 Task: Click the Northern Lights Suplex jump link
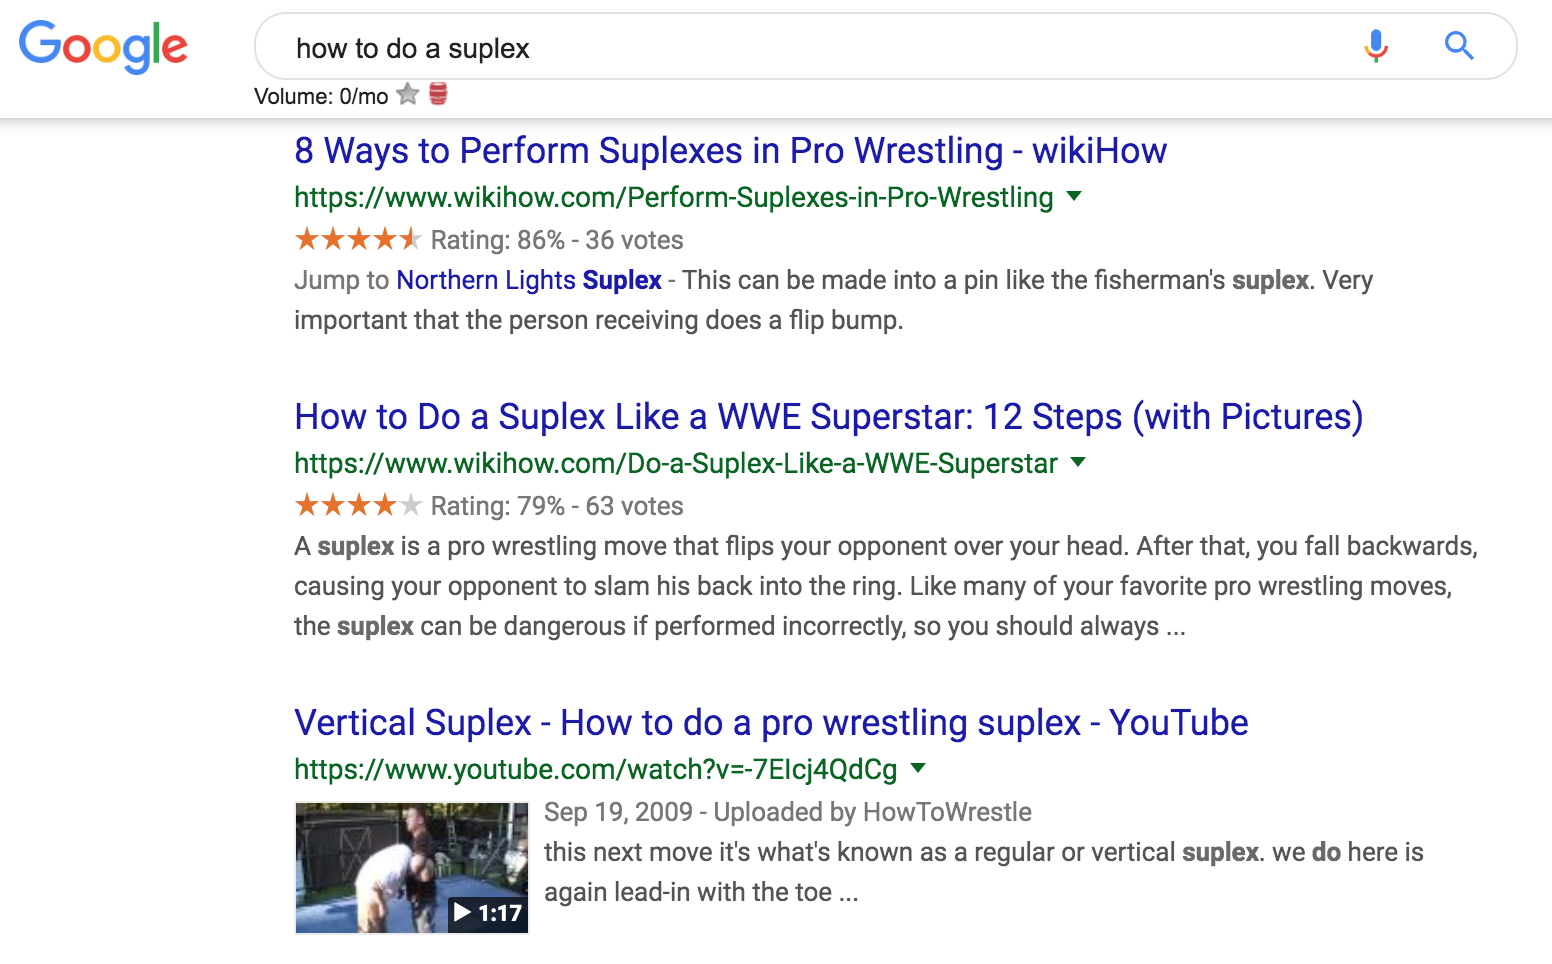(x=529, y=280)
